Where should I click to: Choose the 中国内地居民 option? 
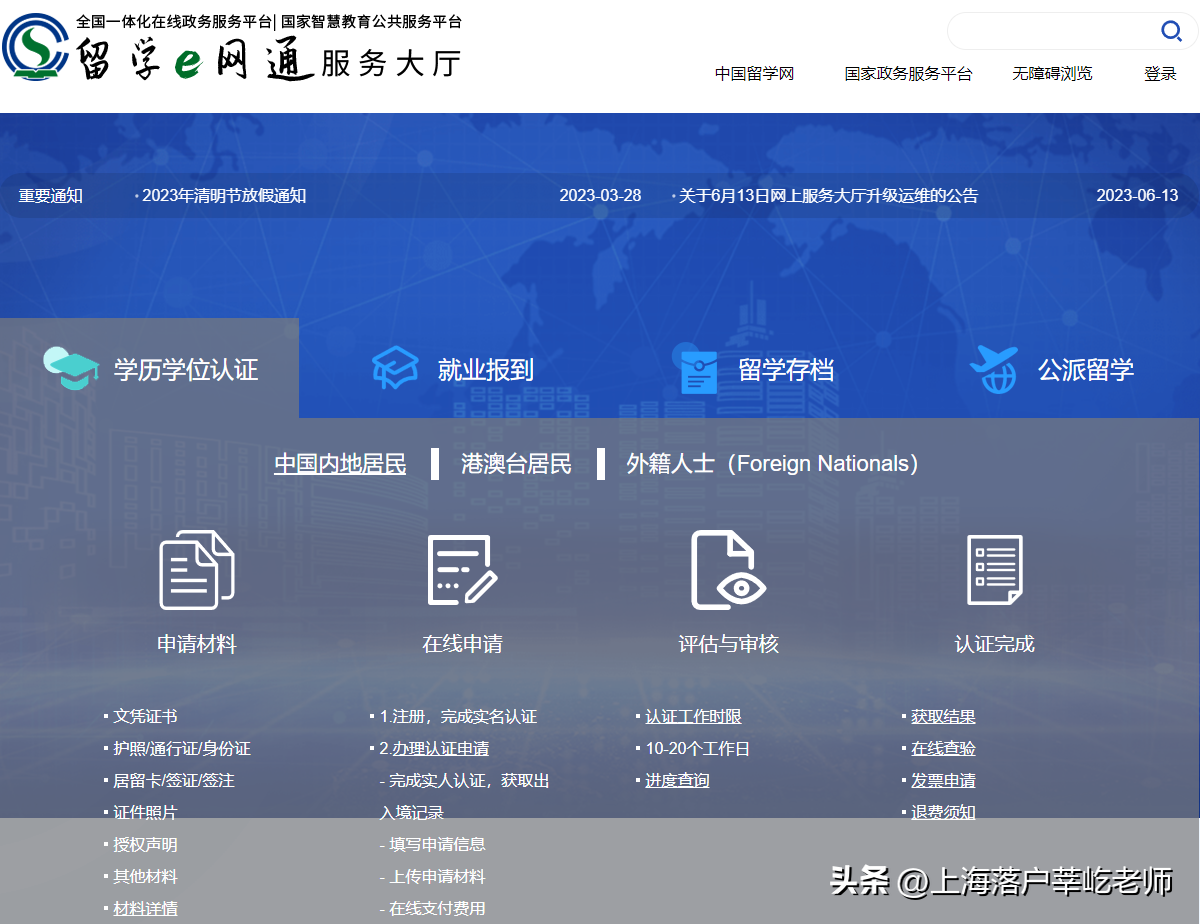point(340,464)
